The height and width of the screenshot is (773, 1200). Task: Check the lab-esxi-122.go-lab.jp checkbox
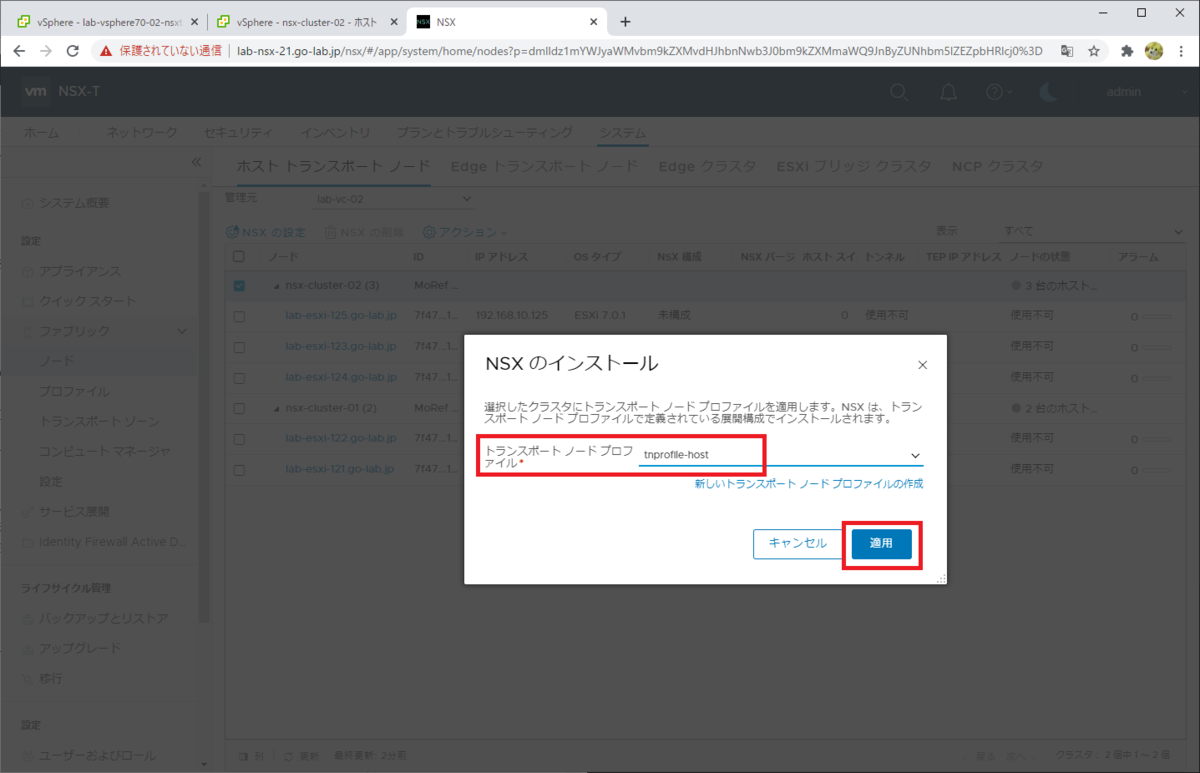click(x=239, y=438)
